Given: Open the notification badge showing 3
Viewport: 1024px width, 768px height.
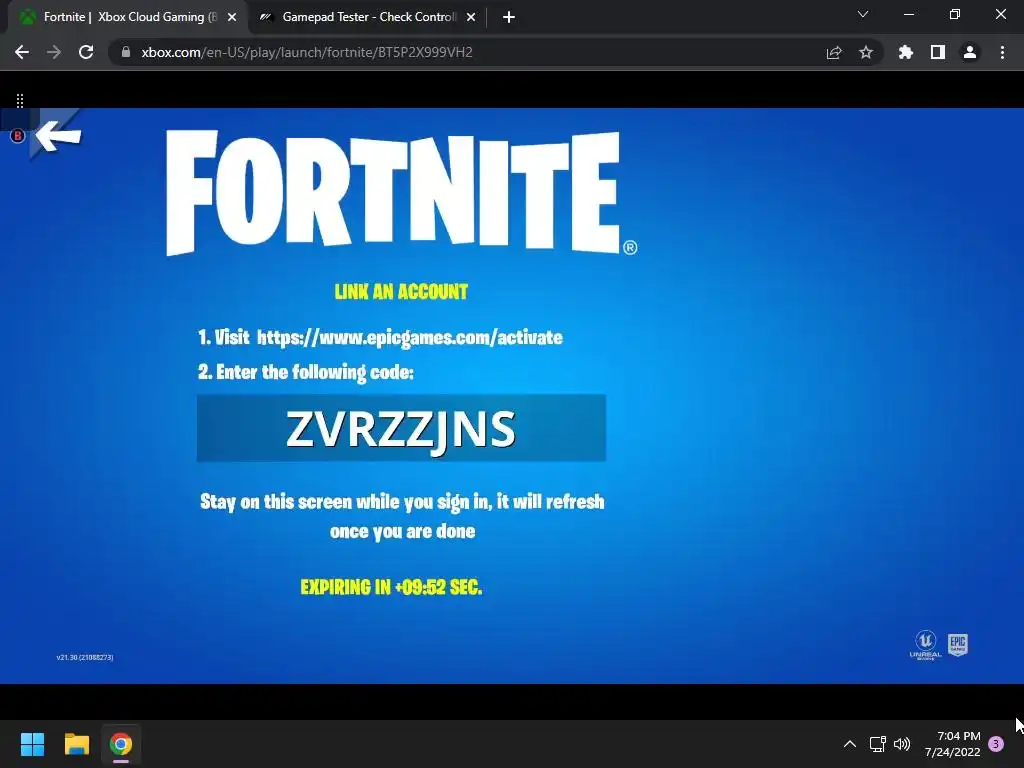Looking at the screenshot, I should point(996,744).
